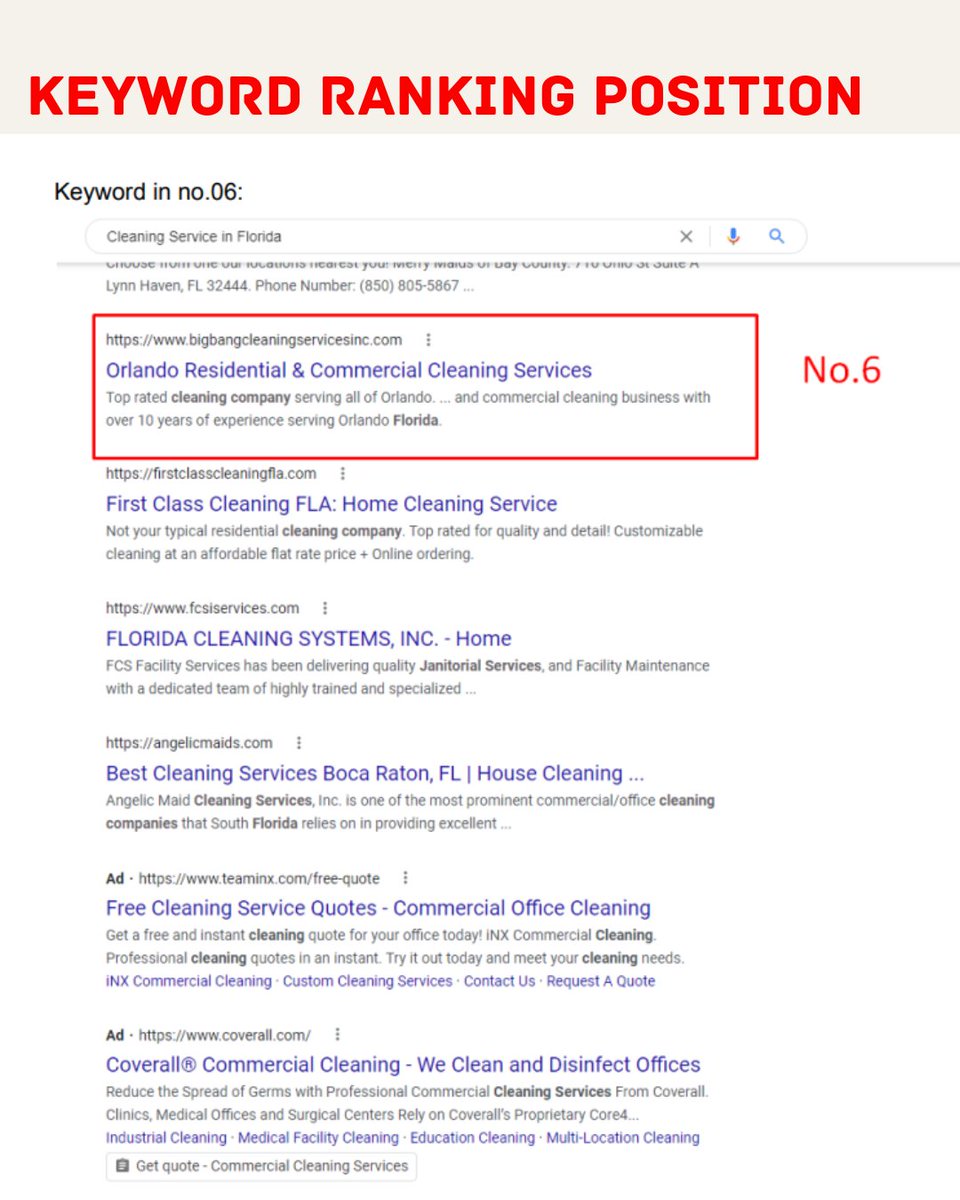Open 'Best Cleaning Services Boca Raton, FL' result
The height and width of the screenshot is (1200, 960).
(x=375, y=773)
